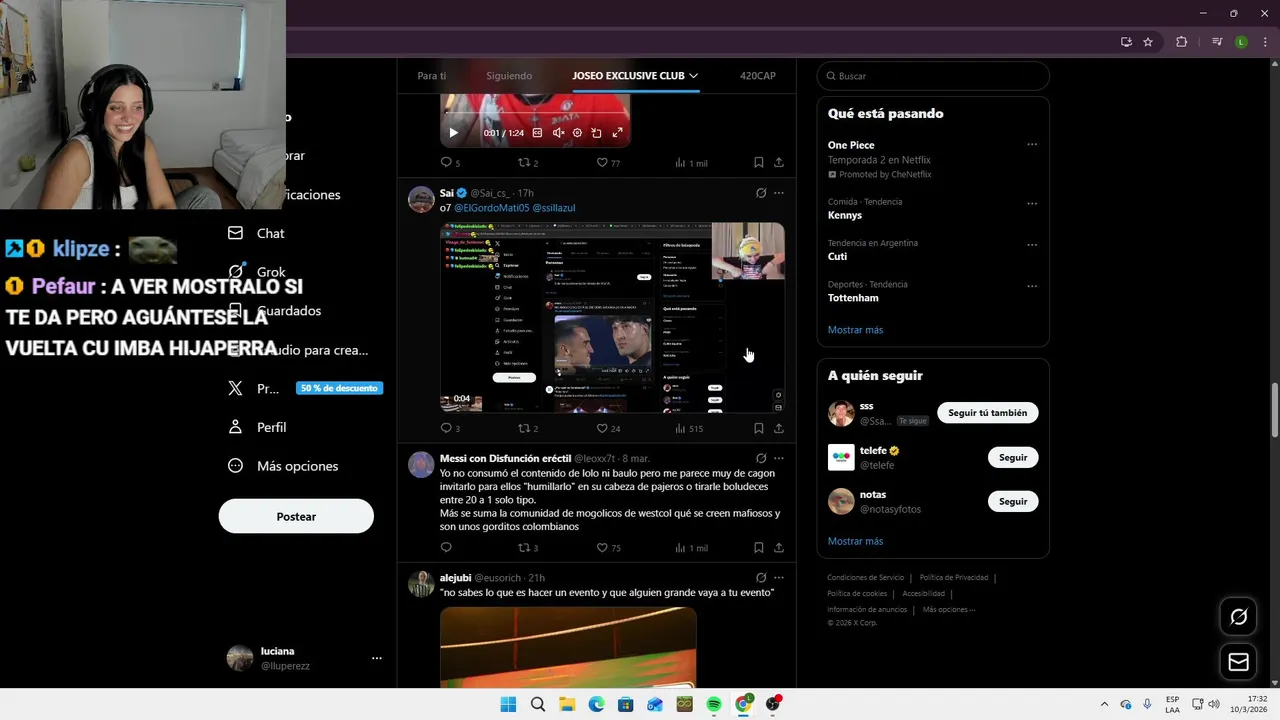Click Mostrar más under Qué está pasando
Viewport: 1280px width, 720px height.
[x=855, y=330]
